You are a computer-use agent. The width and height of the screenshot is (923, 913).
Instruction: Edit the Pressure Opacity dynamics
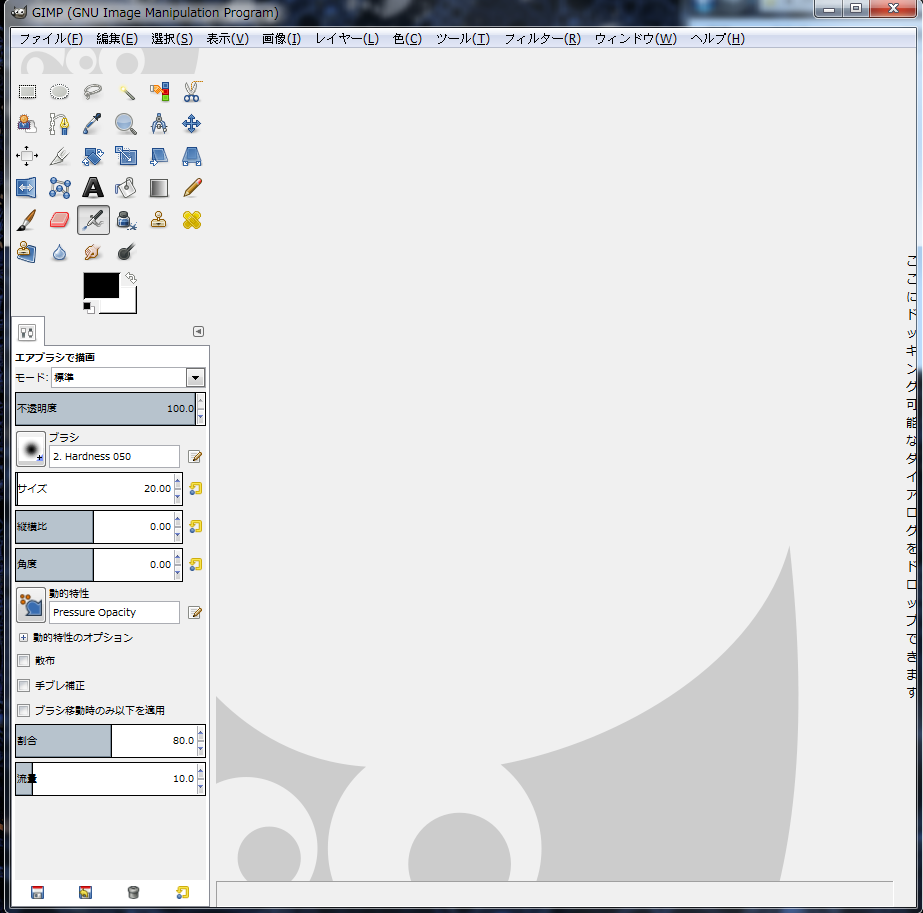[x=195, y=613]
